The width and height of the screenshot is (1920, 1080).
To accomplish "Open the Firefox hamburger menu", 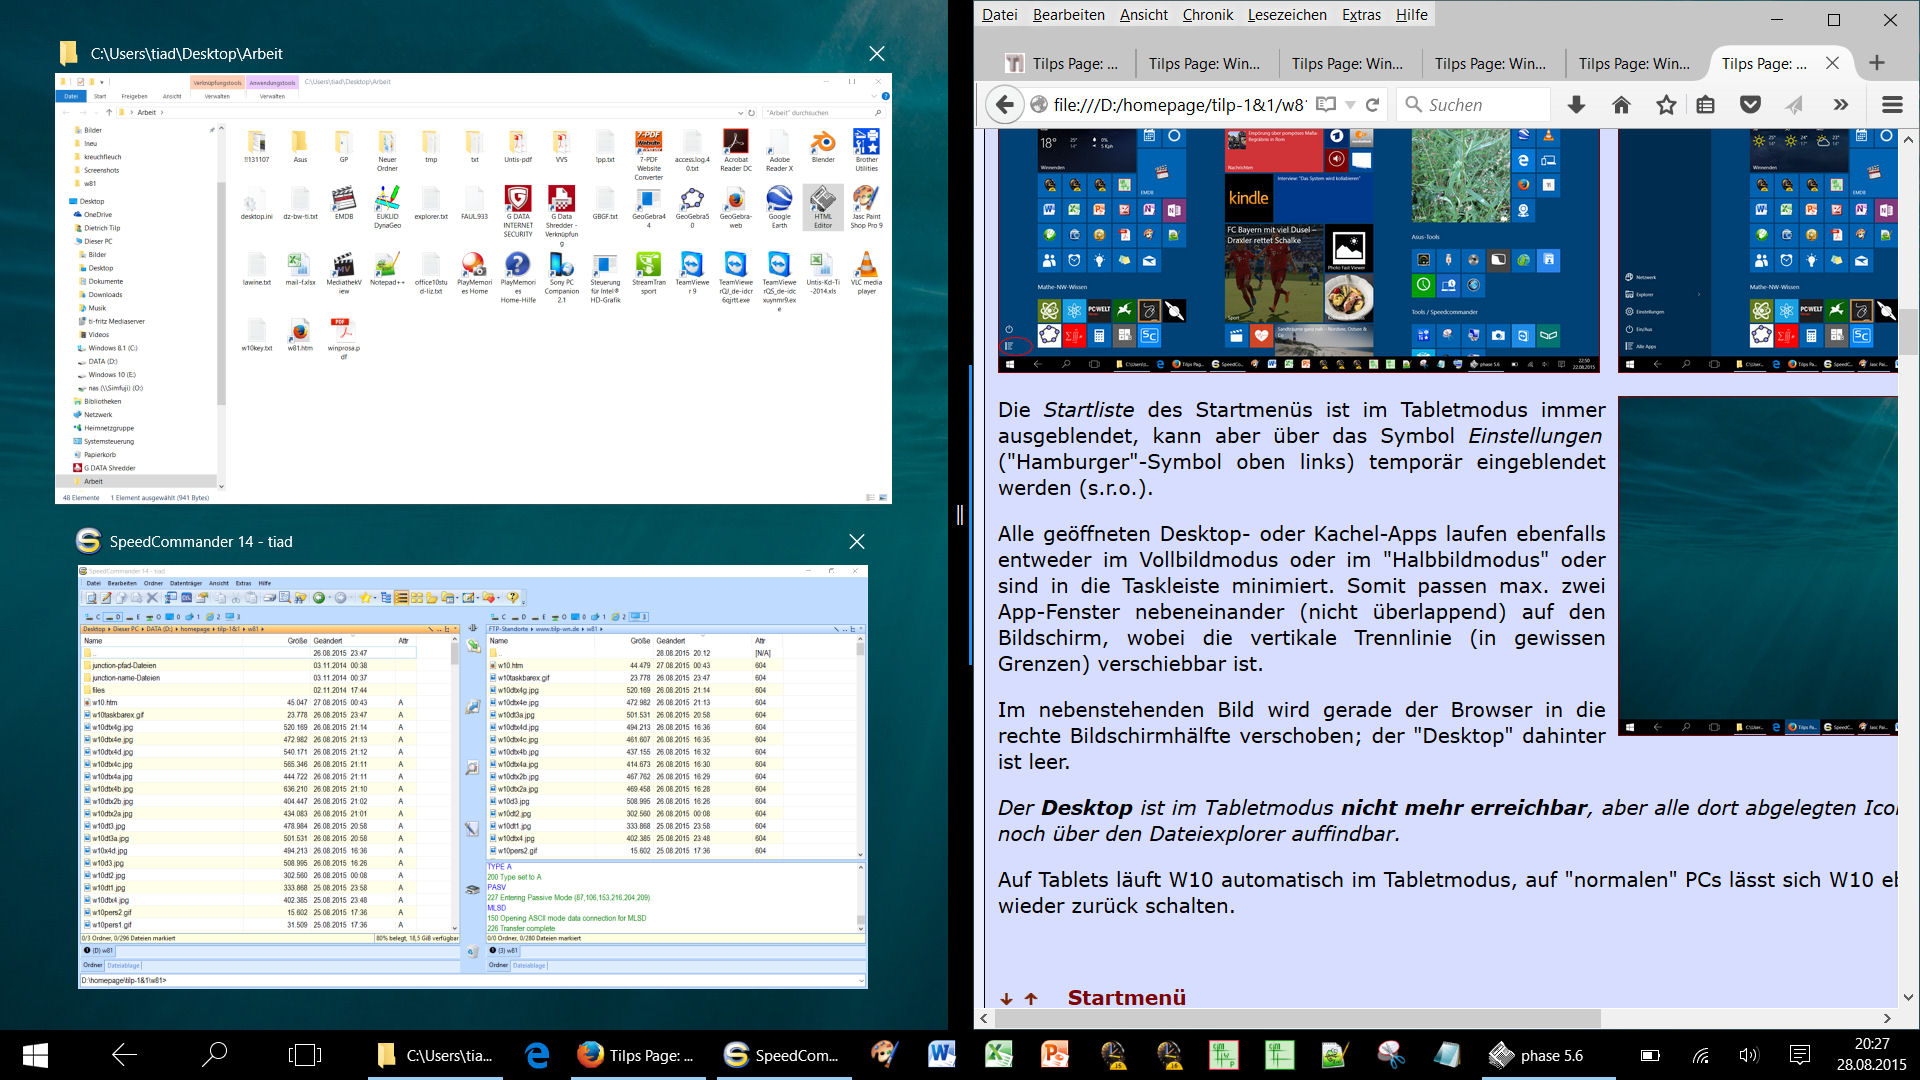I will [1892, 105].
